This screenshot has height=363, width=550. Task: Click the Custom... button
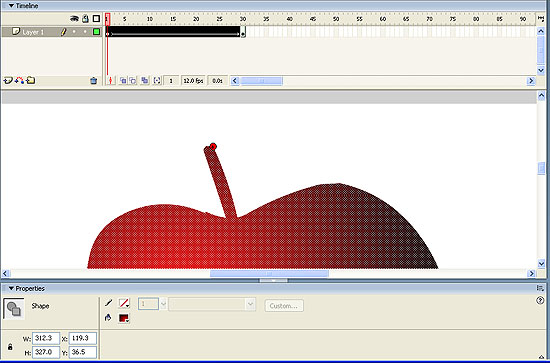[x=284, y=305]
